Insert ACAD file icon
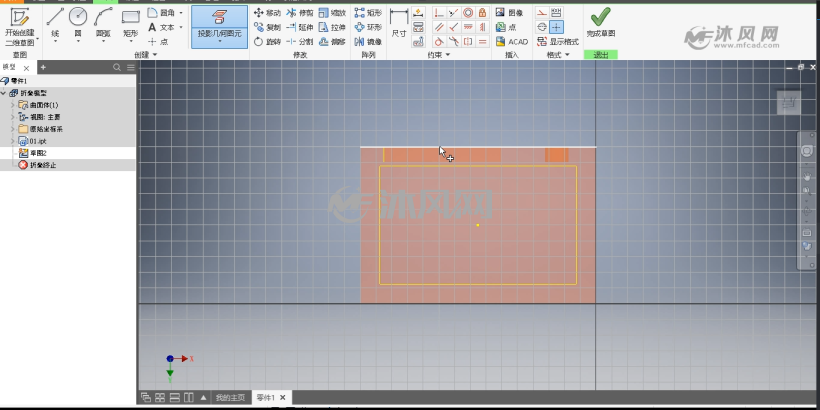This screenshot has width=820, height=410. point(512,41)
